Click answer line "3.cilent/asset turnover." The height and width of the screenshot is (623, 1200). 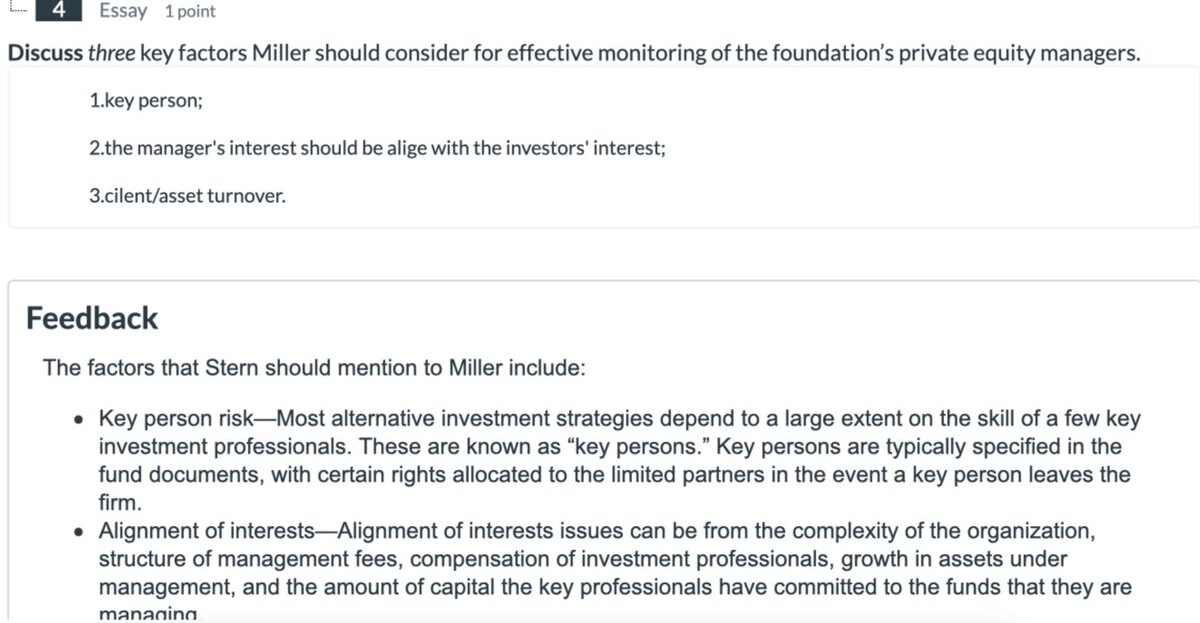[x=187, y=195]
